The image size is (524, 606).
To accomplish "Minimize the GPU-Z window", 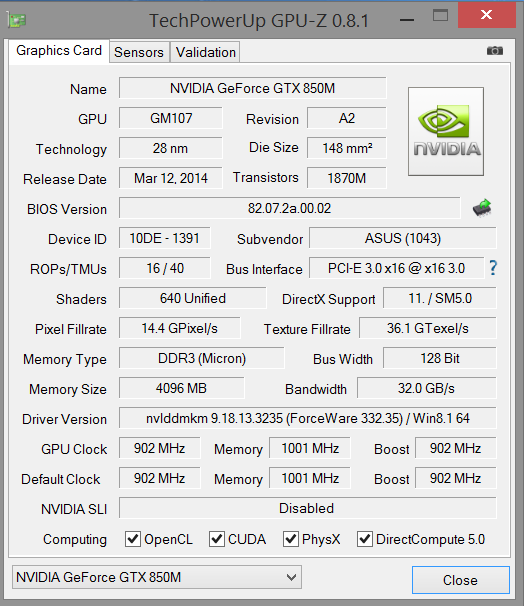I will [407, 19].
